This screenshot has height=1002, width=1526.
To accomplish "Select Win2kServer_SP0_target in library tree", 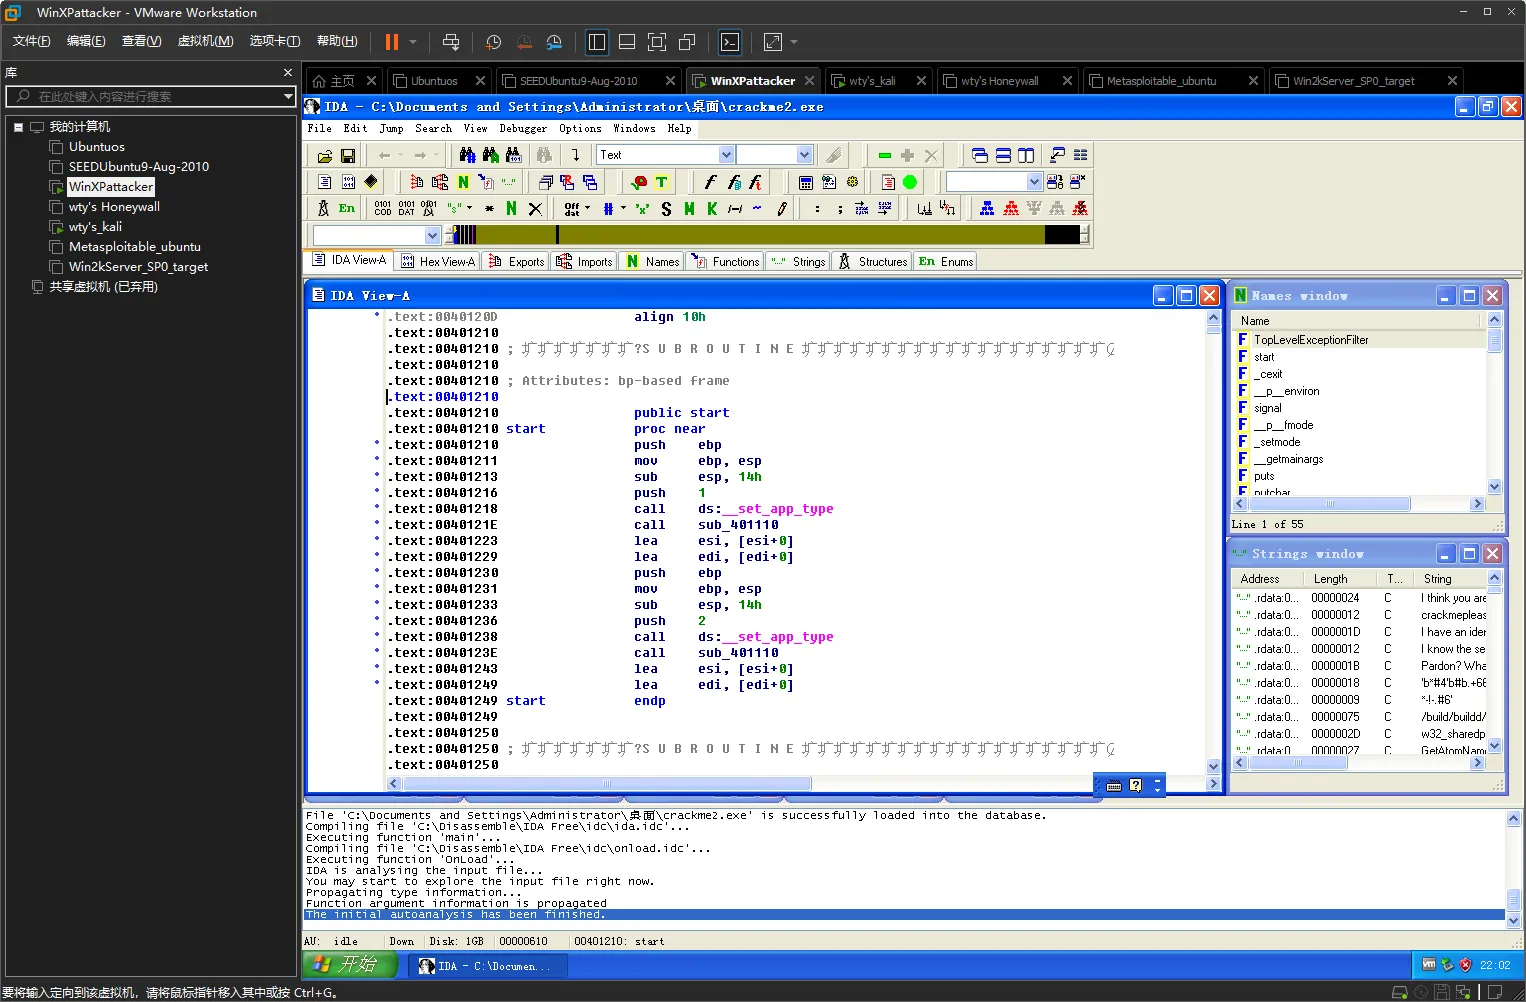I will [x=138, y=266].
